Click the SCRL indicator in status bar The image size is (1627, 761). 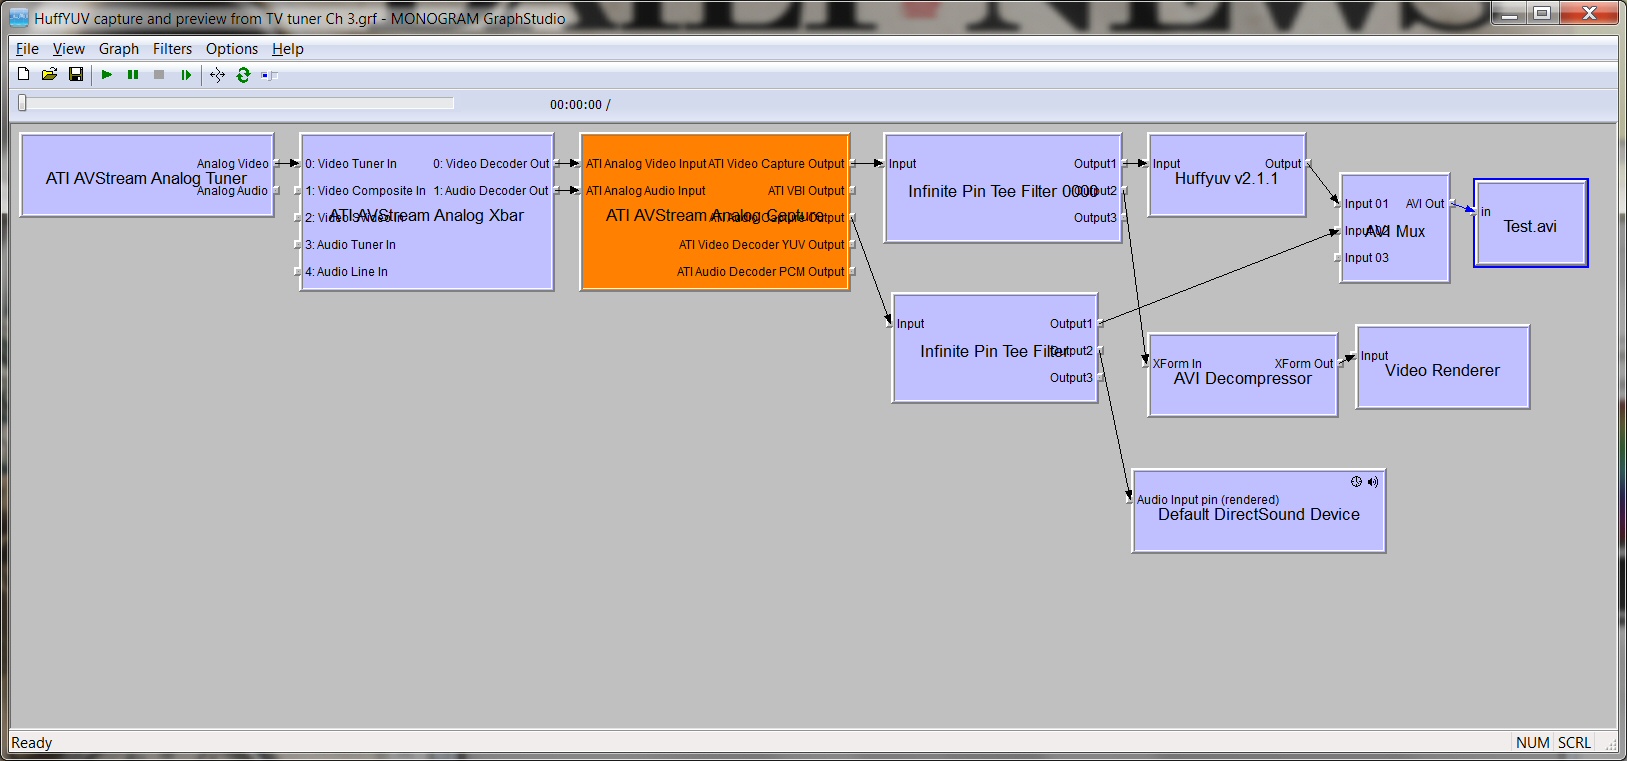click(1574, 743)
